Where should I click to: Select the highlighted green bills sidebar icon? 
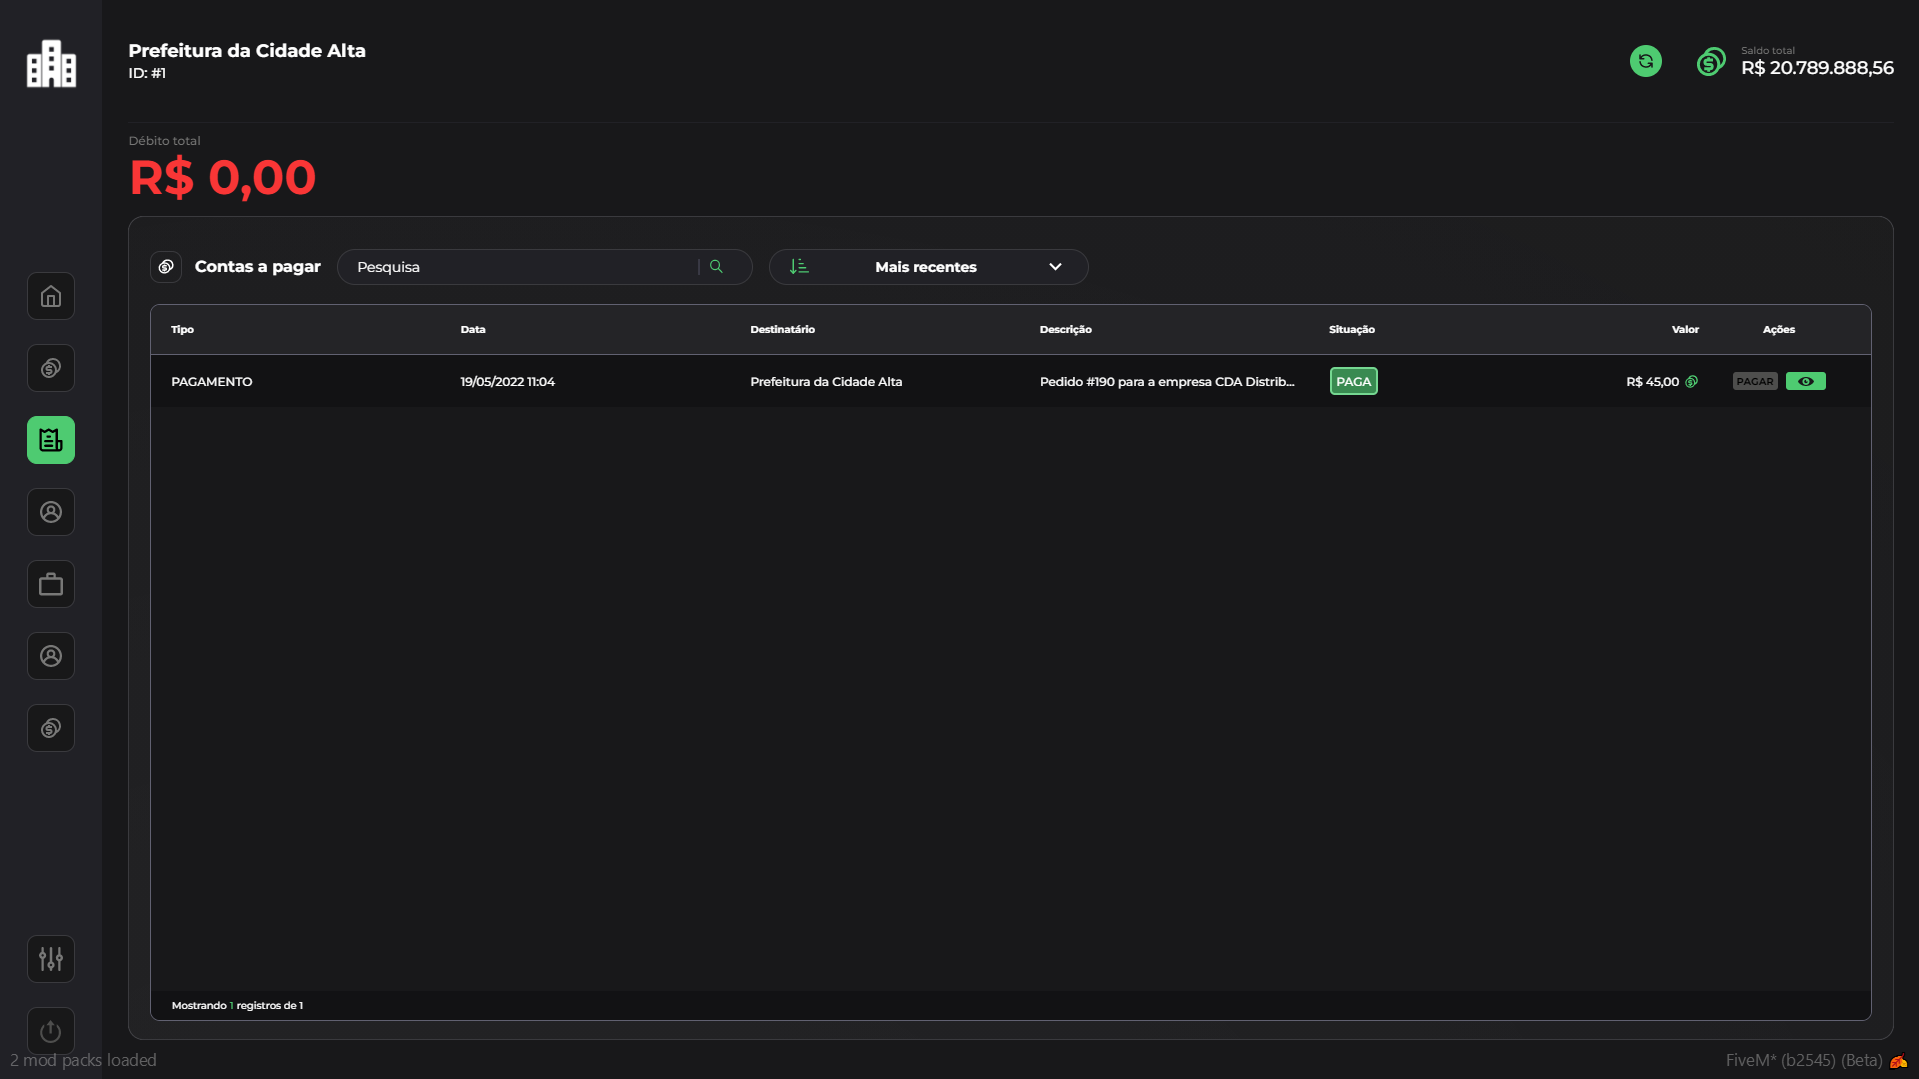click(x=51, y=440)
